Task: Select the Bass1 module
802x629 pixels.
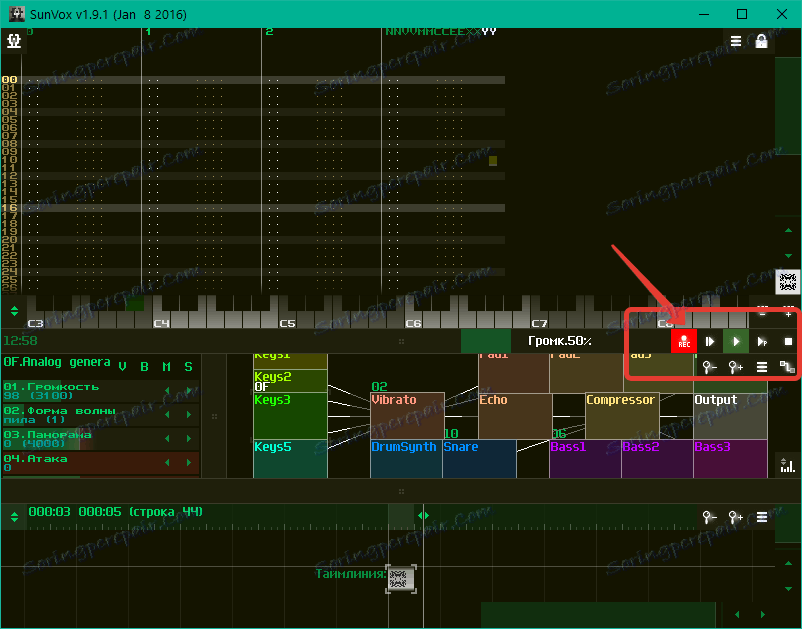Action: 585,459
